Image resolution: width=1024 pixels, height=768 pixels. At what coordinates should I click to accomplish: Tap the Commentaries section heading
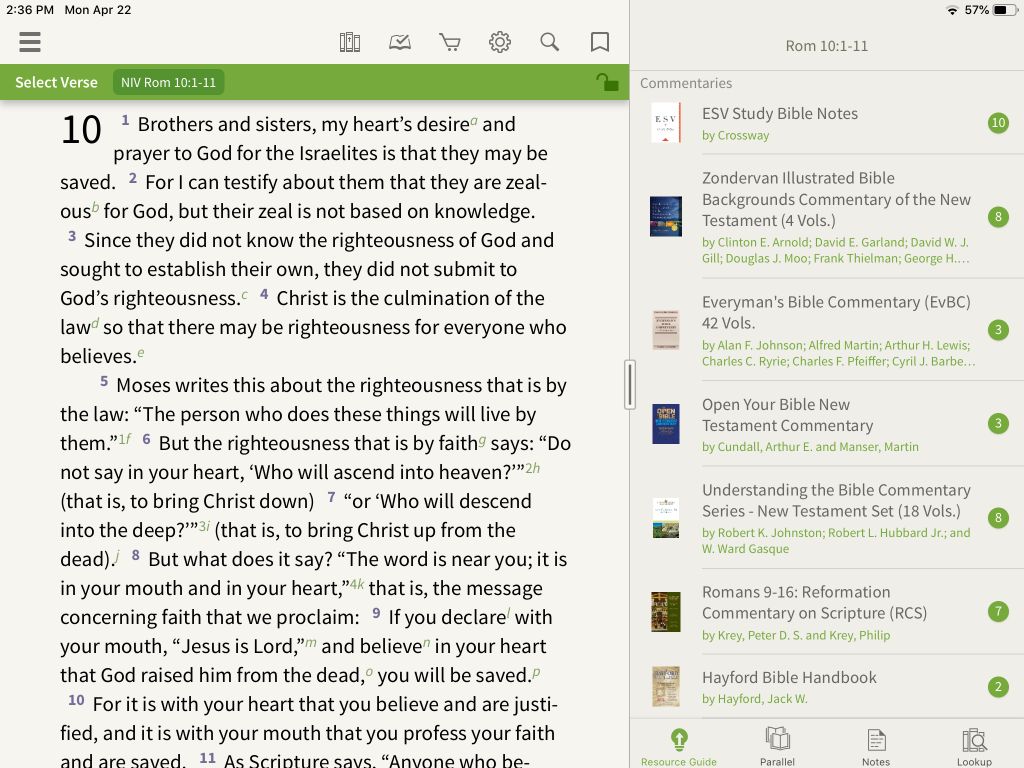point(686,83)
